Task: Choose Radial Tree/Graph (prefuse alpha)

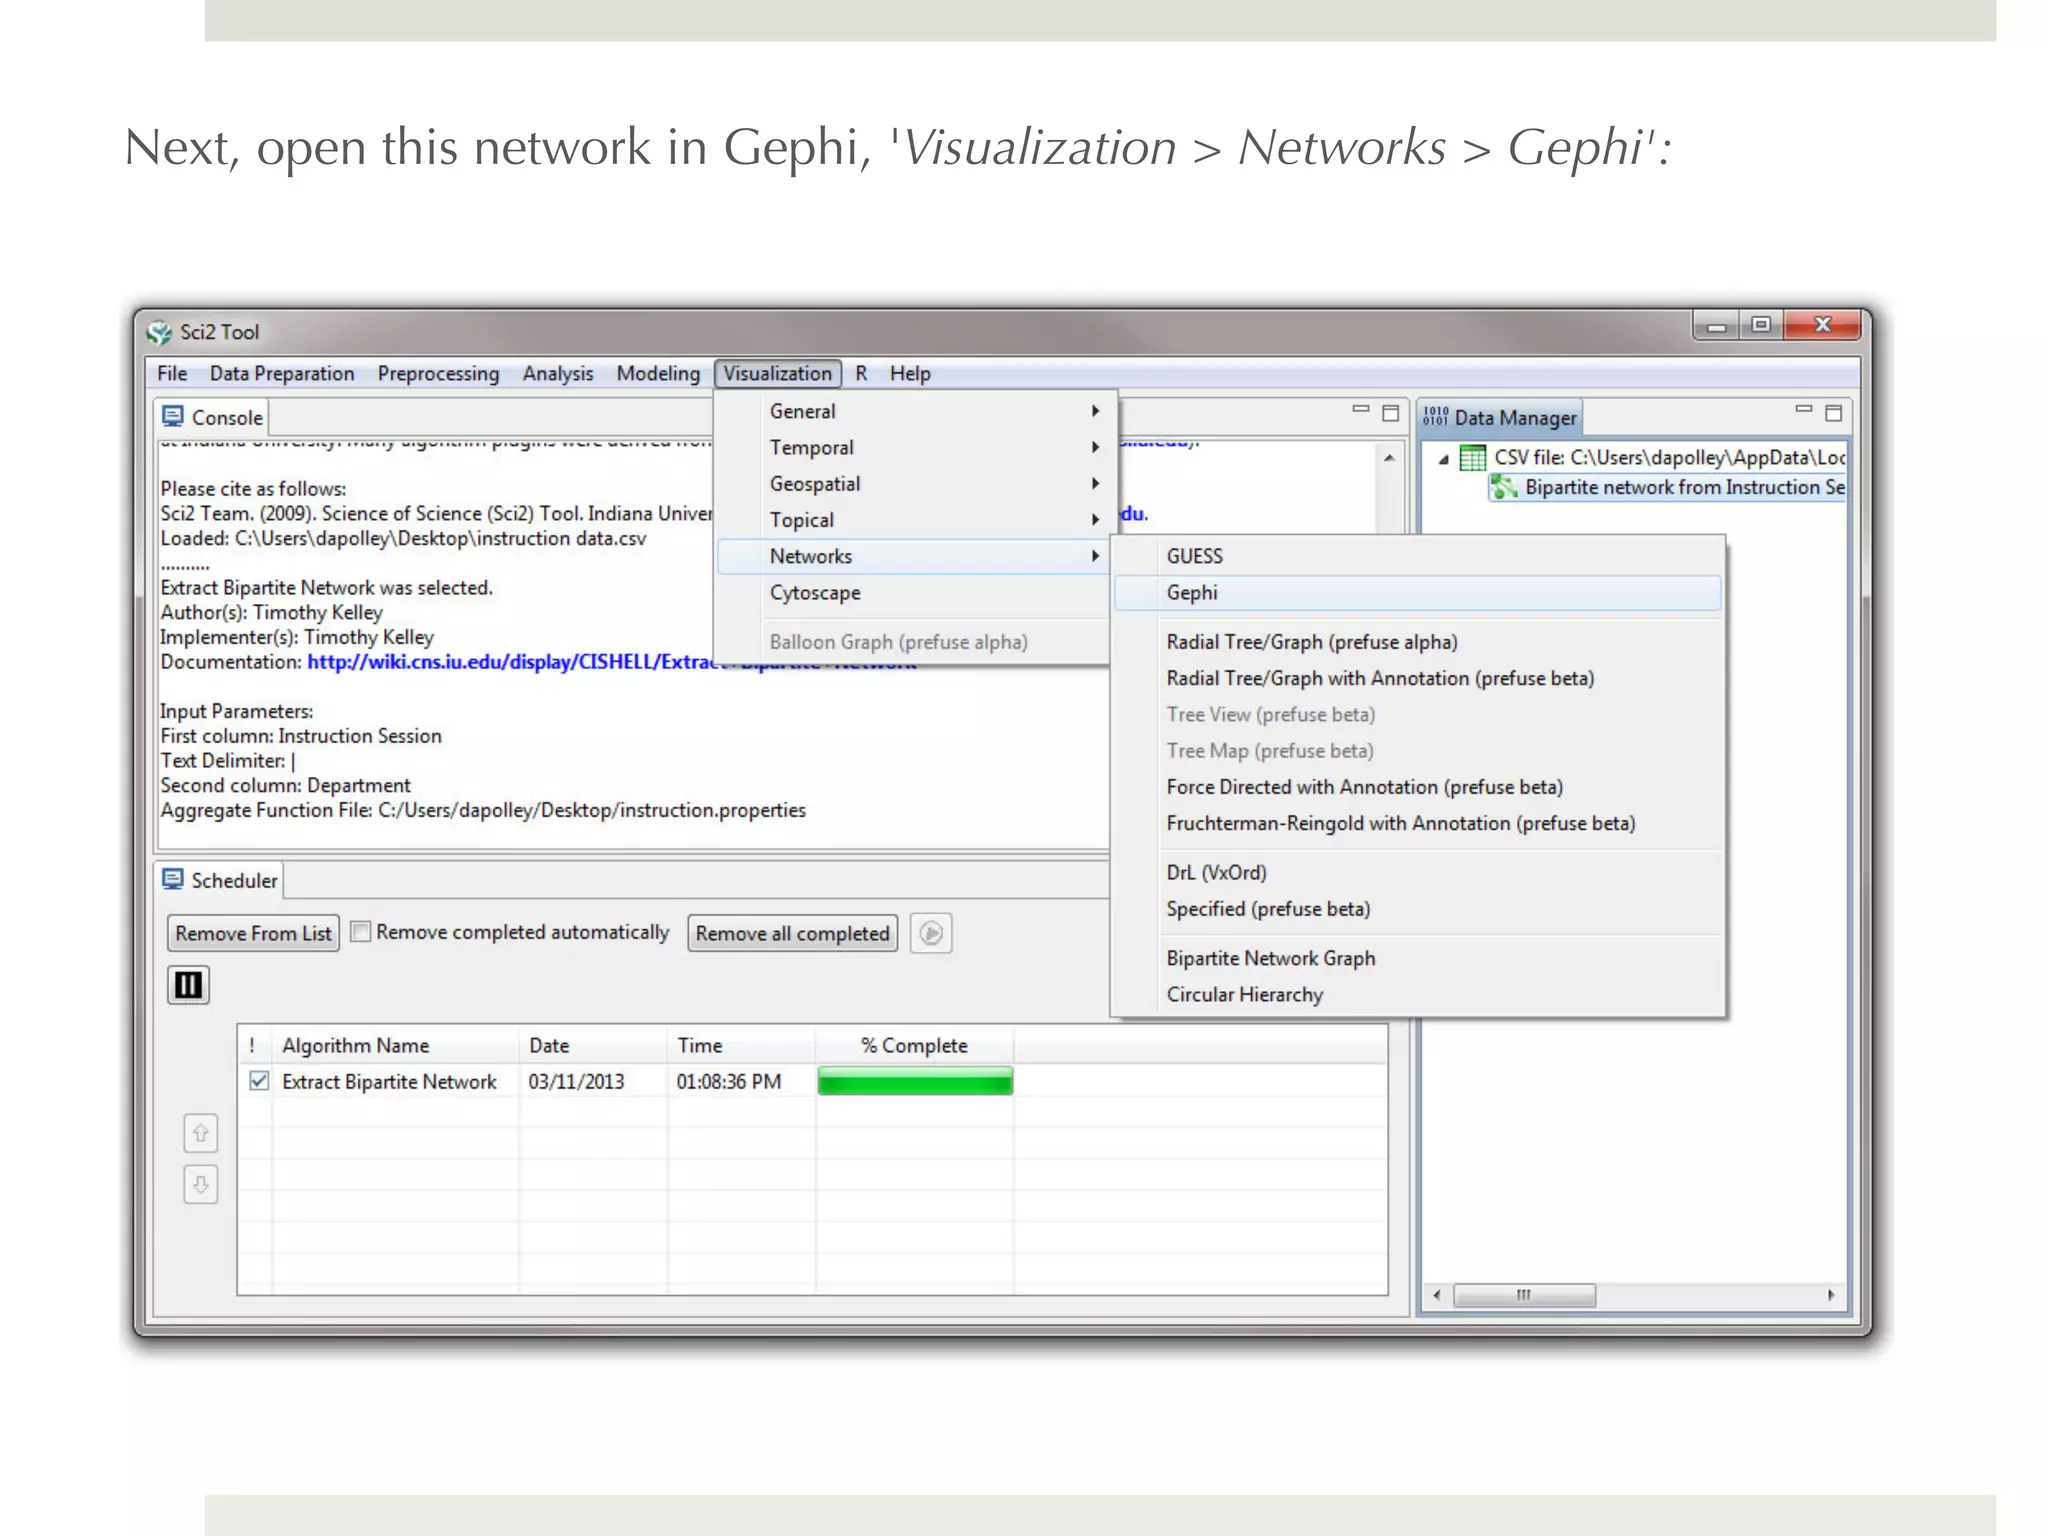Action: (1417, 641)
